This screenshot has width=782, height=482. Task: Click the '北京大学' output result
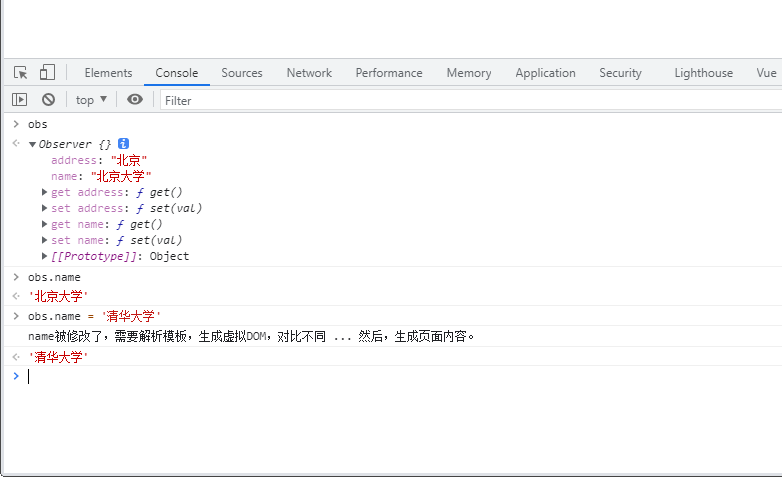coord(58,296)
